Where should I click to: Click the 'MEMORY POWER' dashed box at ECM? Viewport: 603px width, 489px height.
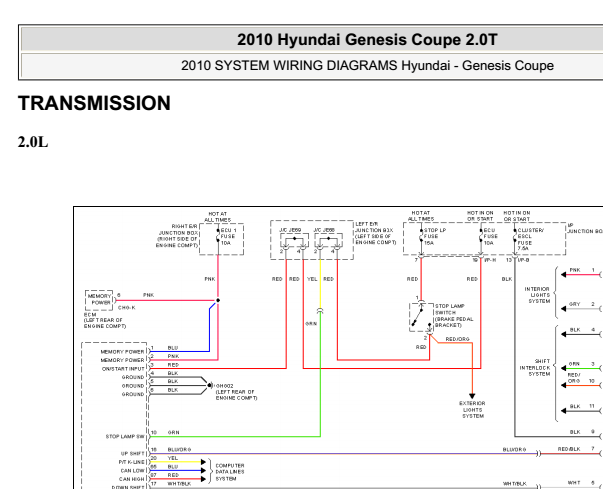tap(99, 300)
